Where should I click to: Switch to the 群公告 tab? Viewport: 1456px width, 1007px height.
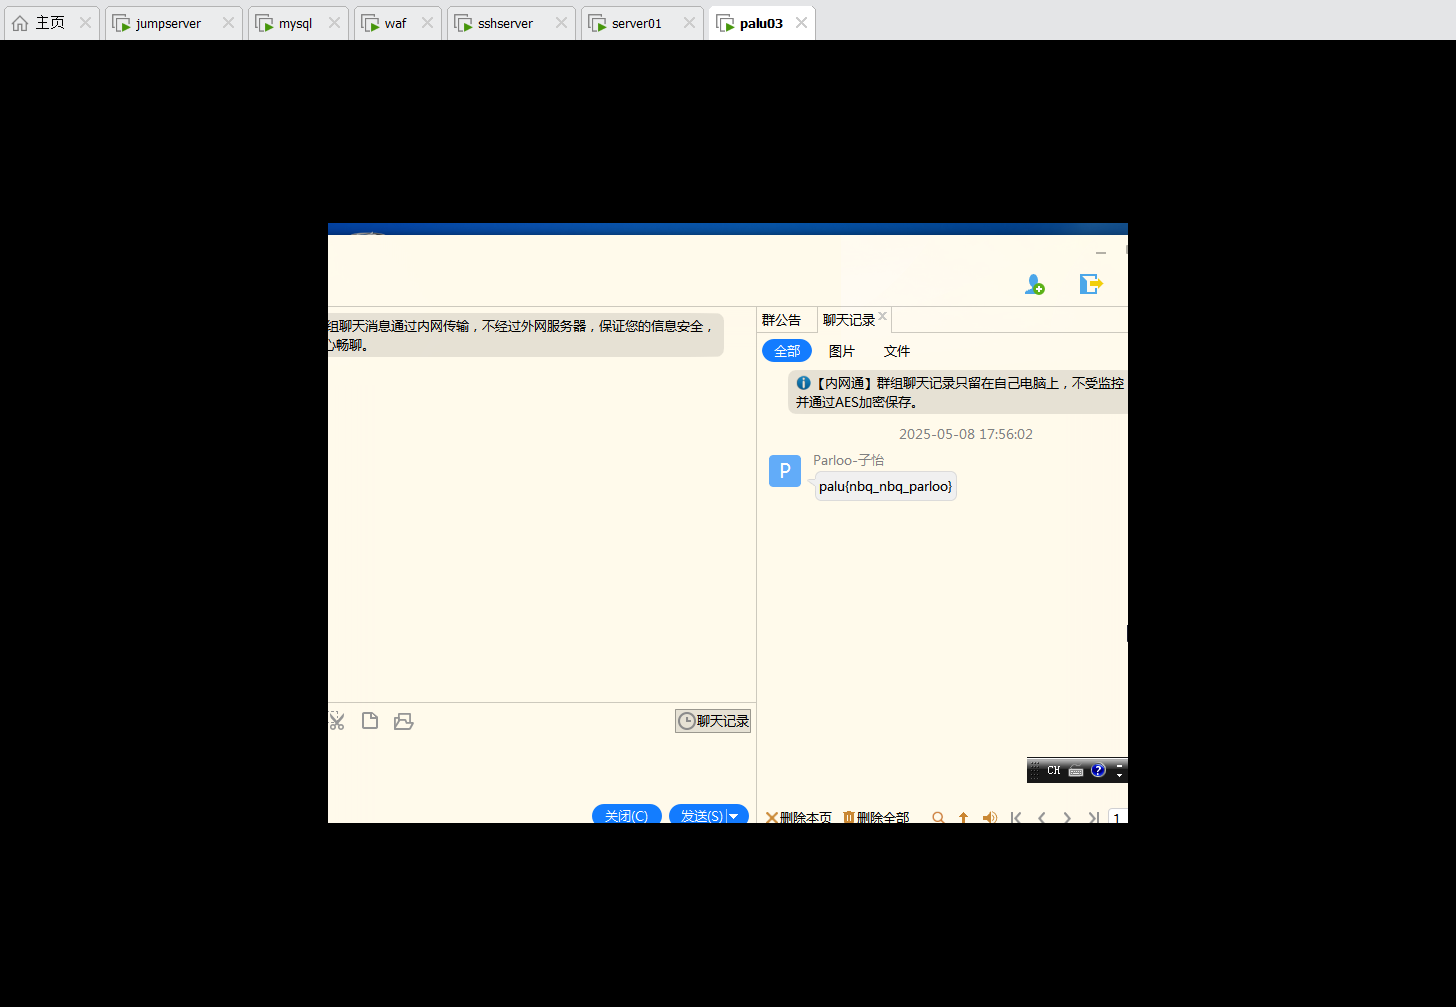782,320
